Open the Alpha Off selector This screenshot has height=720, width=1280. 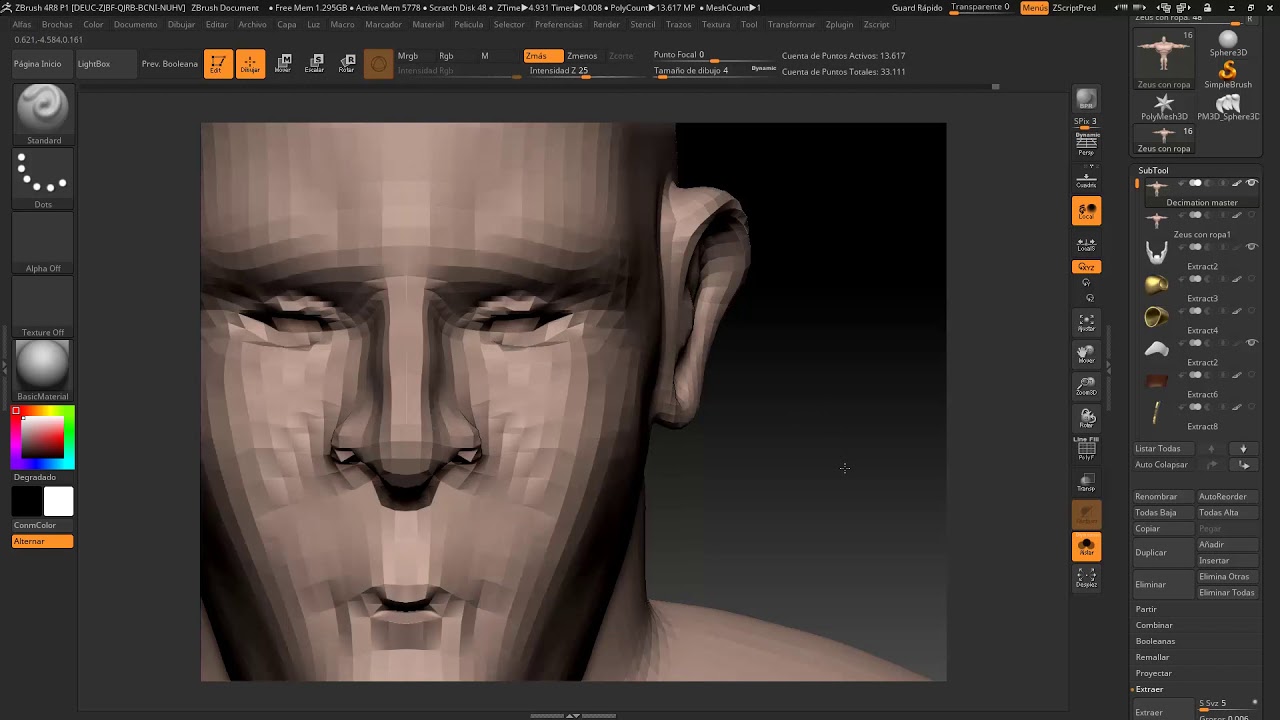pos(43,243)
